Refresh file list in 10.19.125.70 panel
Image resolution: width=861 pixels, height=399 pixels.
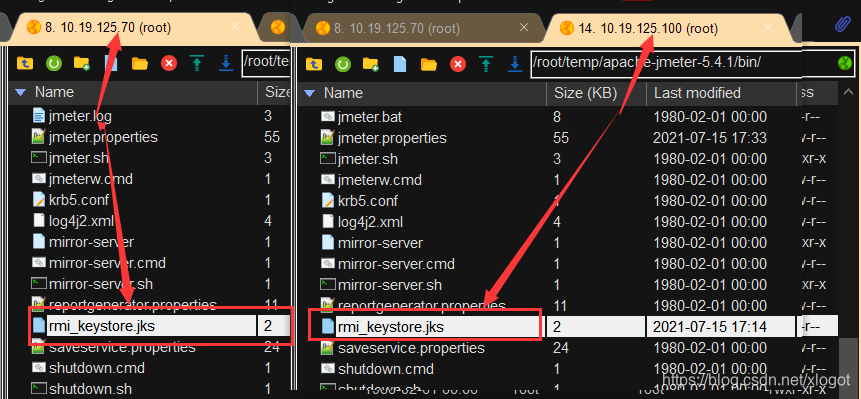(53, 63)
